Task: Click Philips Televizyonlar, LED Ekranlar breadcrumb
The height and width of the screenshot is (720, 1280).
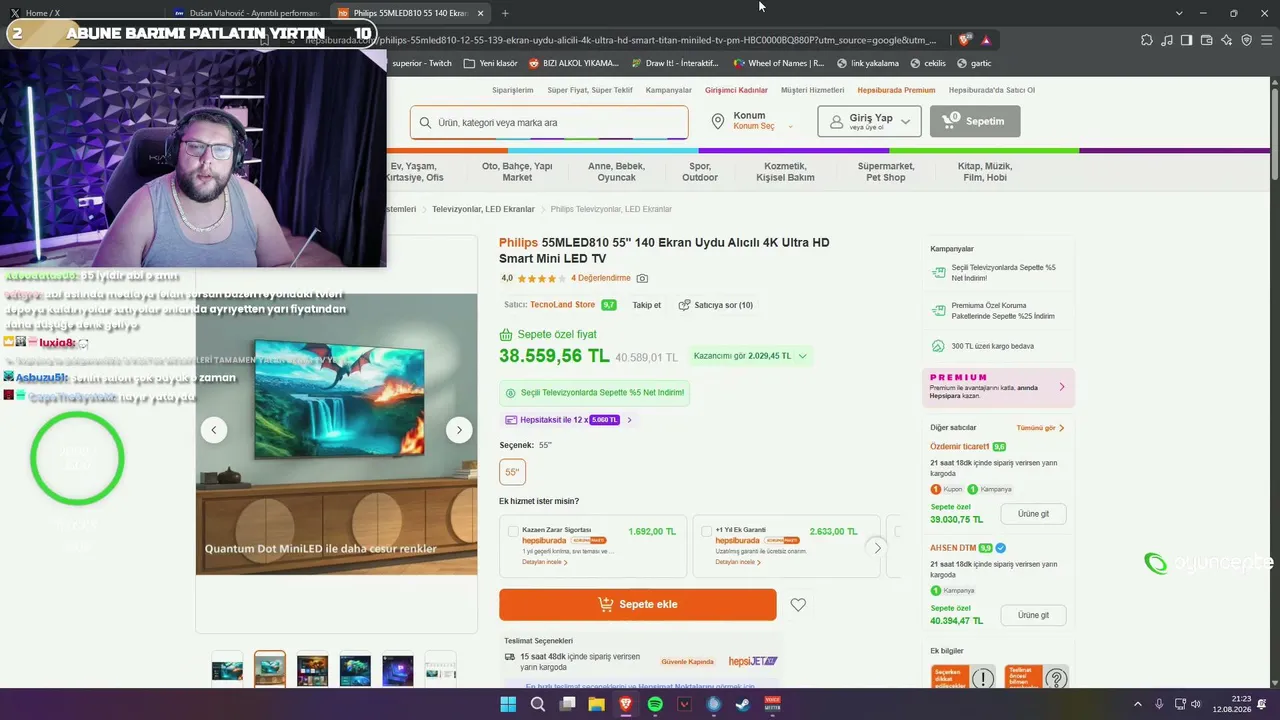Action: [x=611, y=209]
